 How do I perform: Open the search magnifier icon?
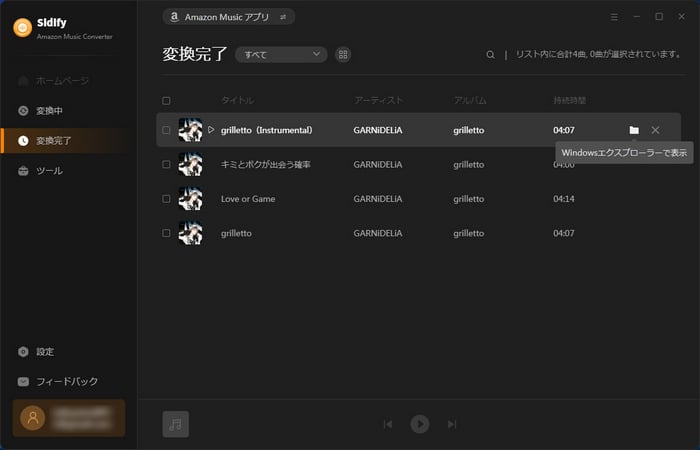[x=490, y=54]
